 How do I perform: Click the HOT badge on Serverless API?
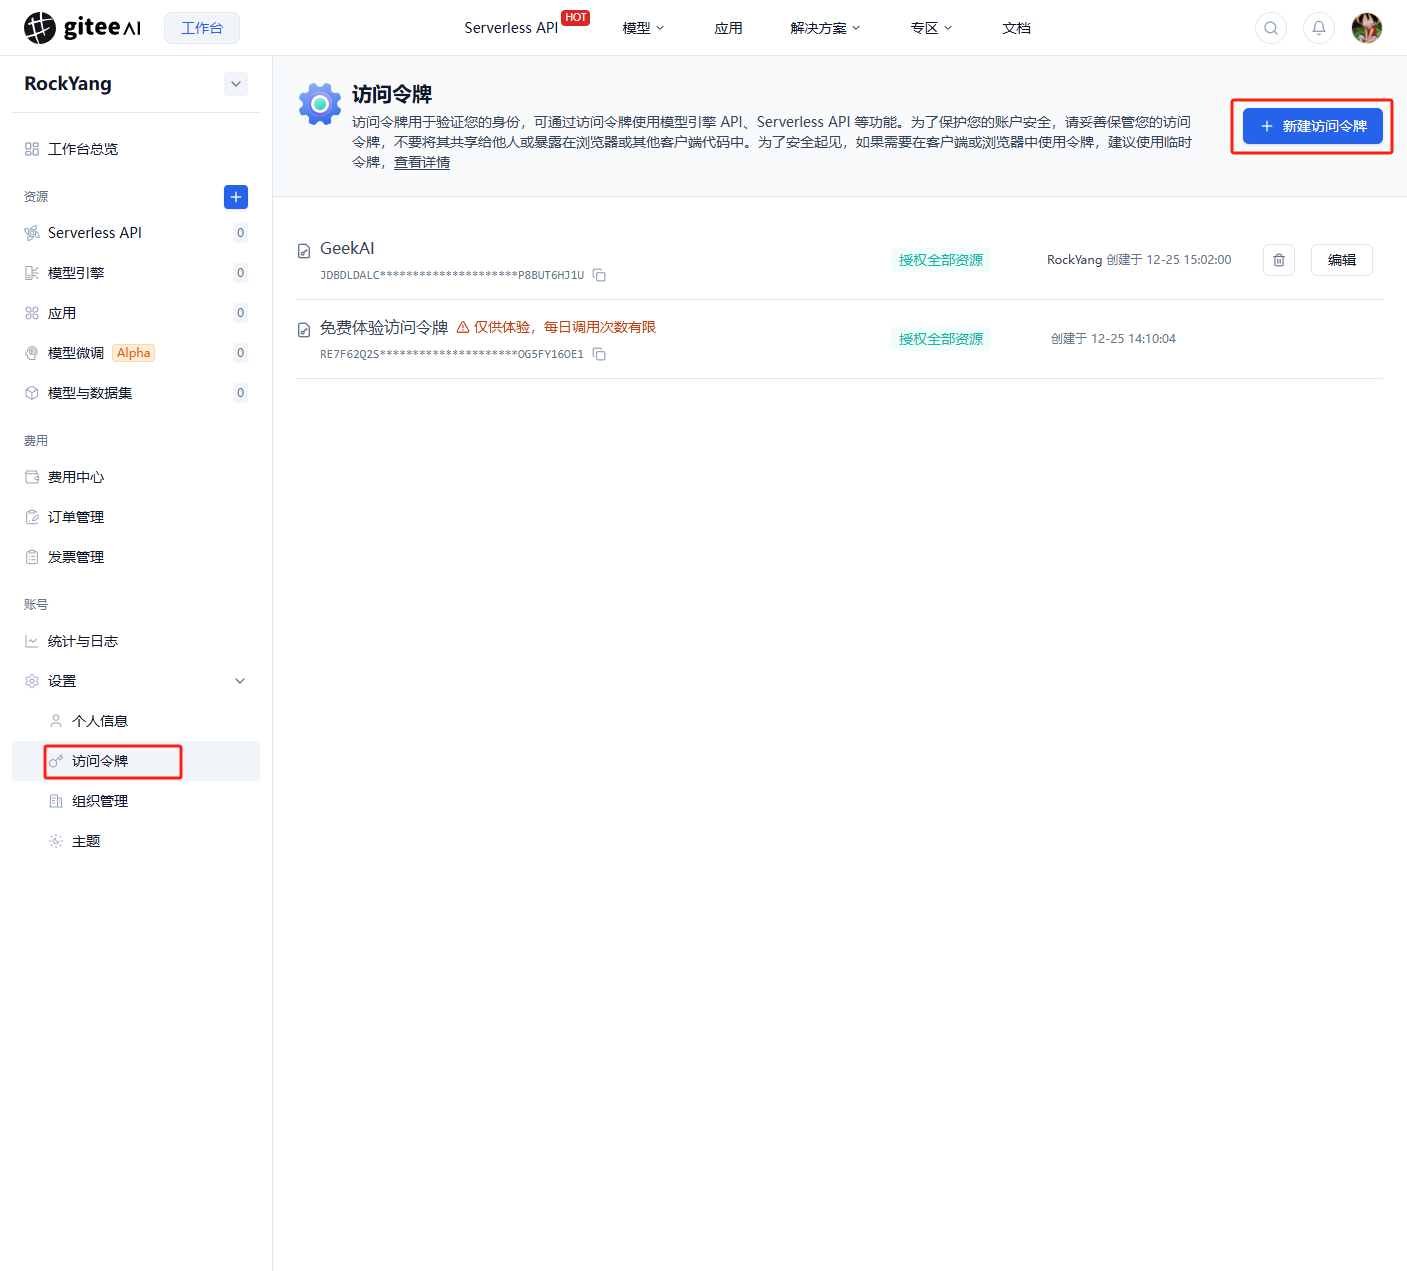(576, 17)
